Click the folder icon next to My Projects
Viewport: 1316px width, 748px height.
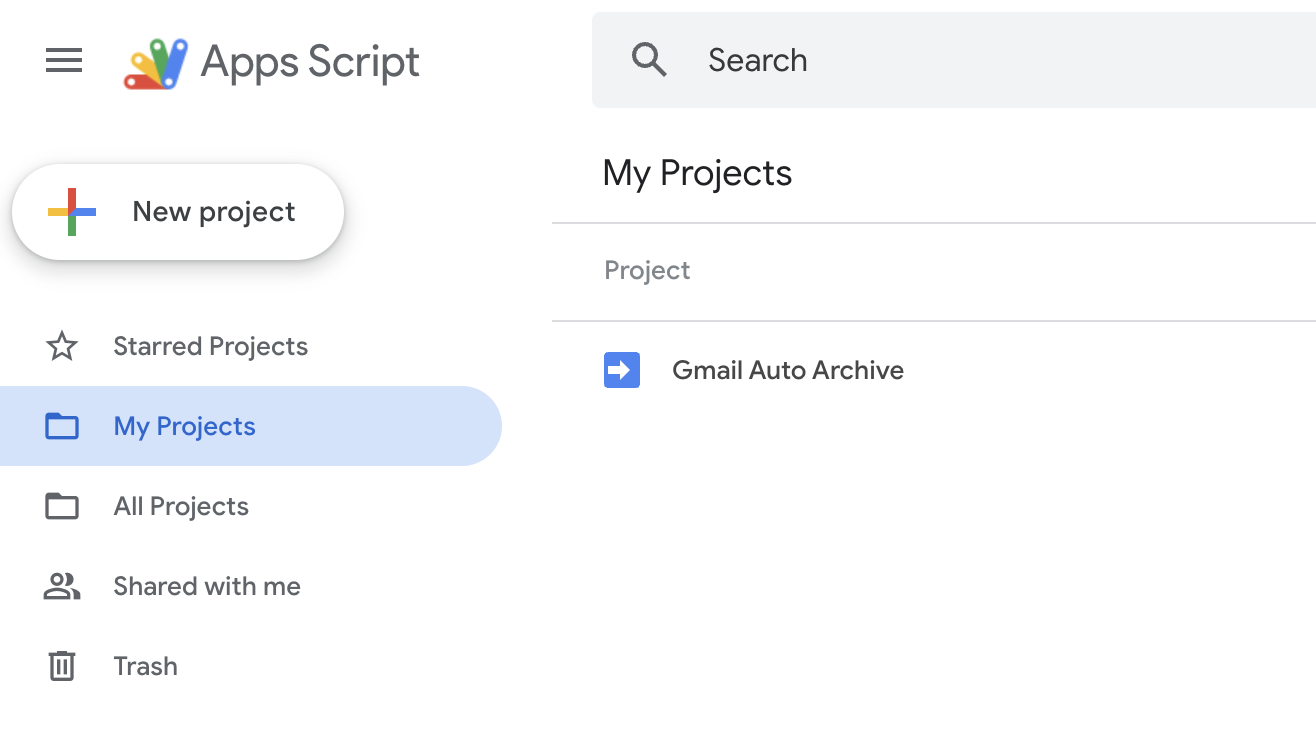(62, 426)
